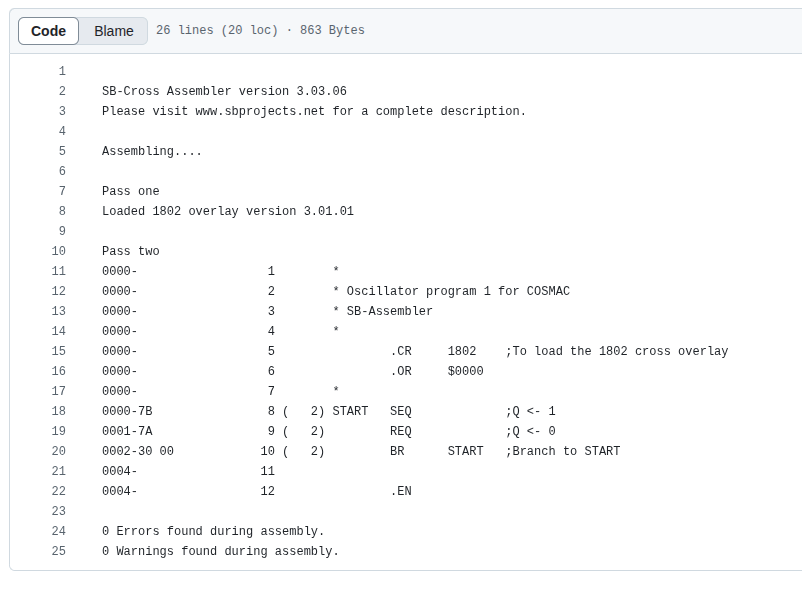Open the Blame view tab

[x=114, y=31]
